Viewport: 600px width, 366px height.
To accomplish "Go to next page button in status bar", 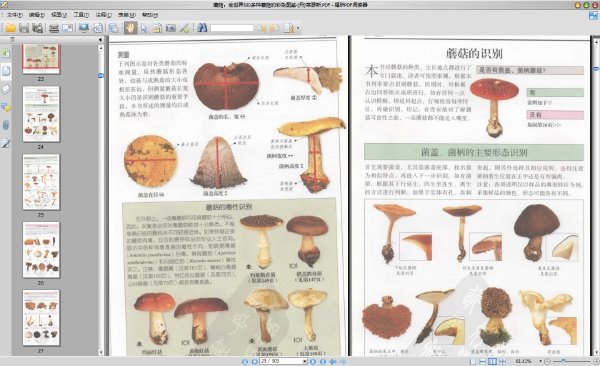I will click(313, 361).
